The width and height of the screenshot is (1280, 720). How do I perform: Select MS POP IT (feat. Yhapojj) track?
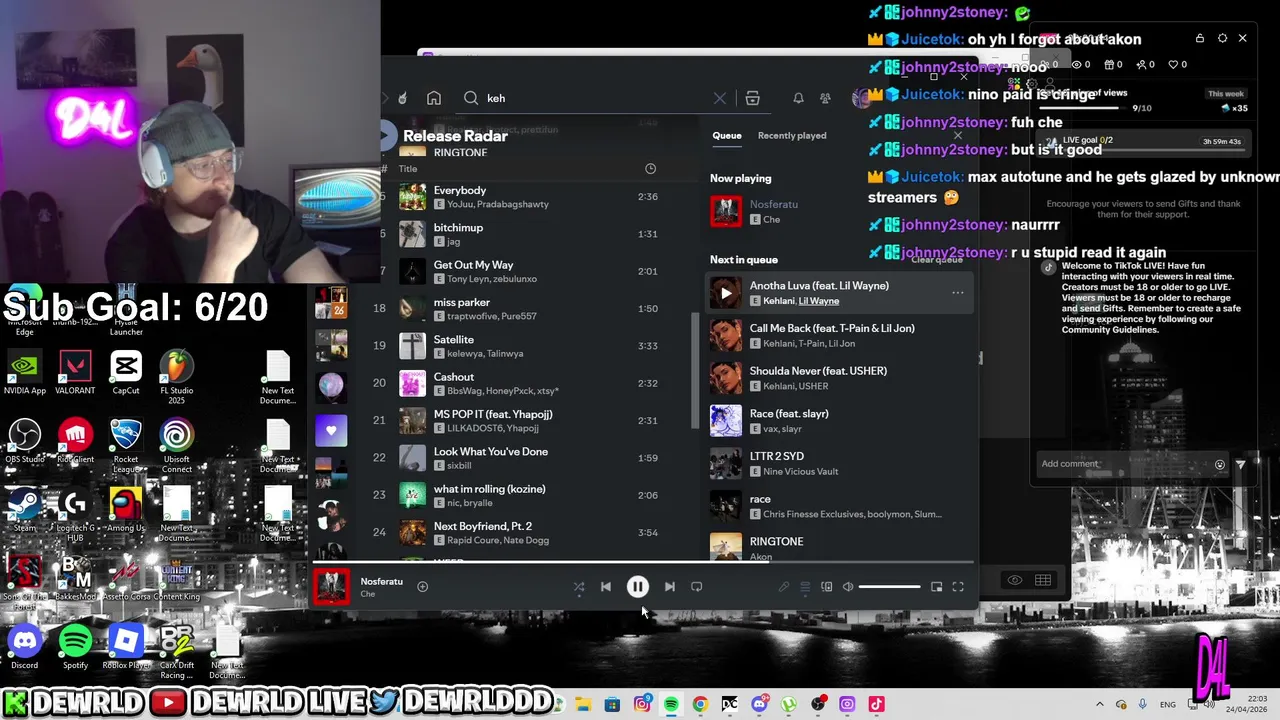coord(530,421)
